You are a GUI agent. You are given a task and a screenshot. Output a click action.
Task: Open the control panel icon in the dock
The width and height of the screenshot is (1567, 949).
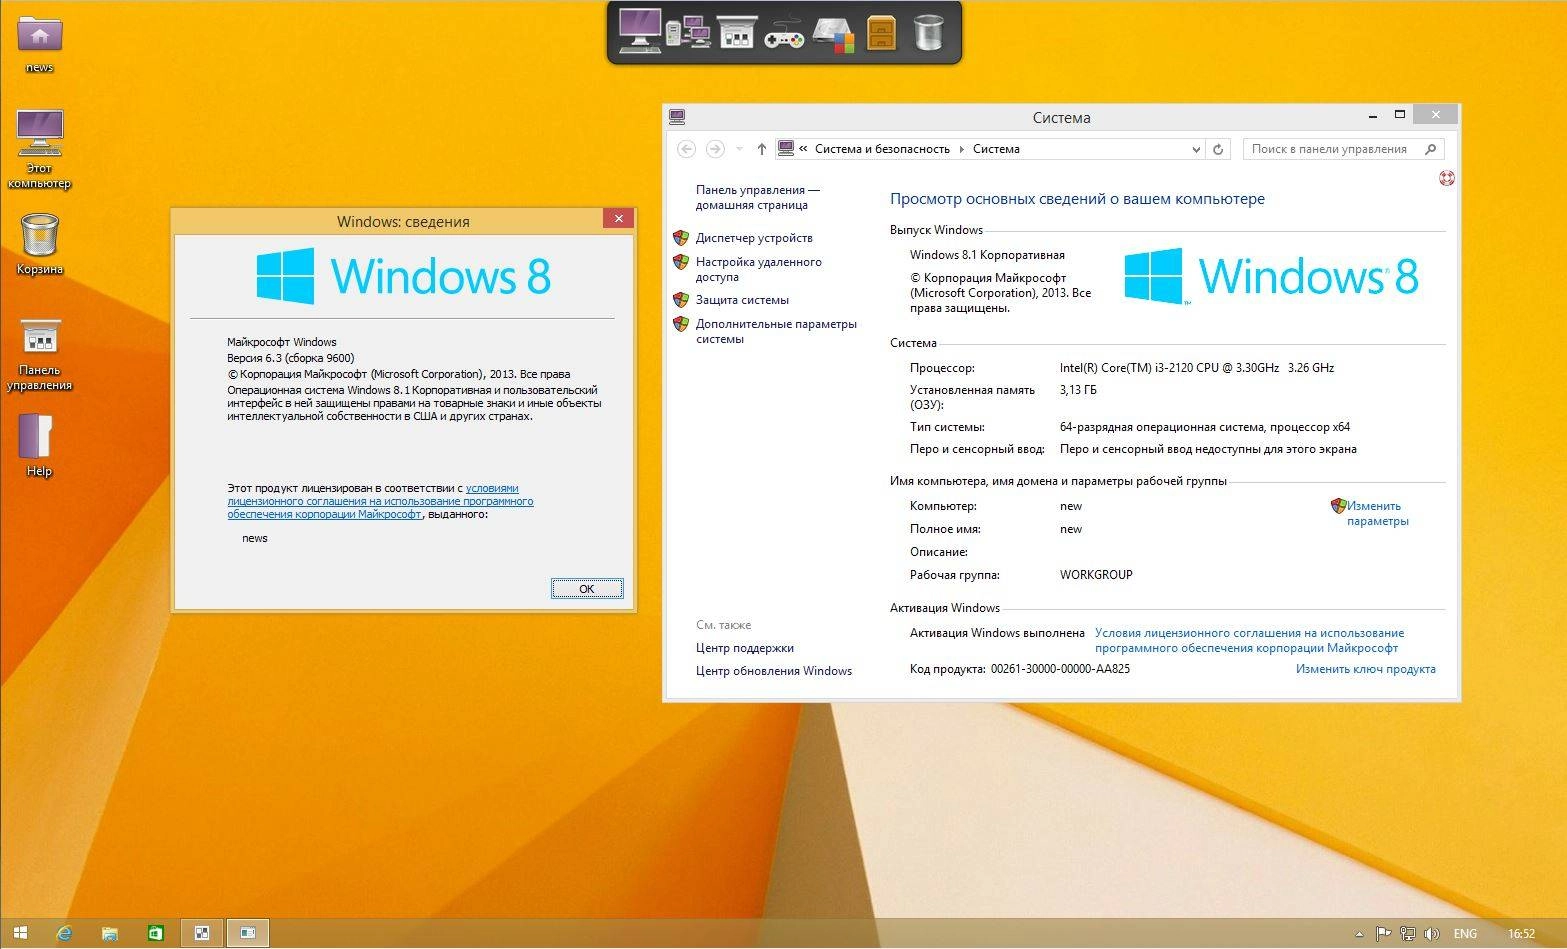[x=736, y=33]
